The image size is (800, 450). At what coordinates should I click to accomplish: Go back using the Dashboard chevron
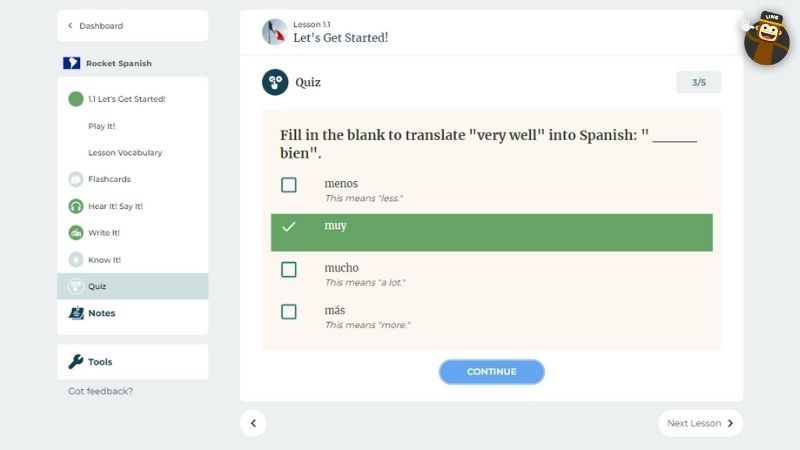(70, 26)
